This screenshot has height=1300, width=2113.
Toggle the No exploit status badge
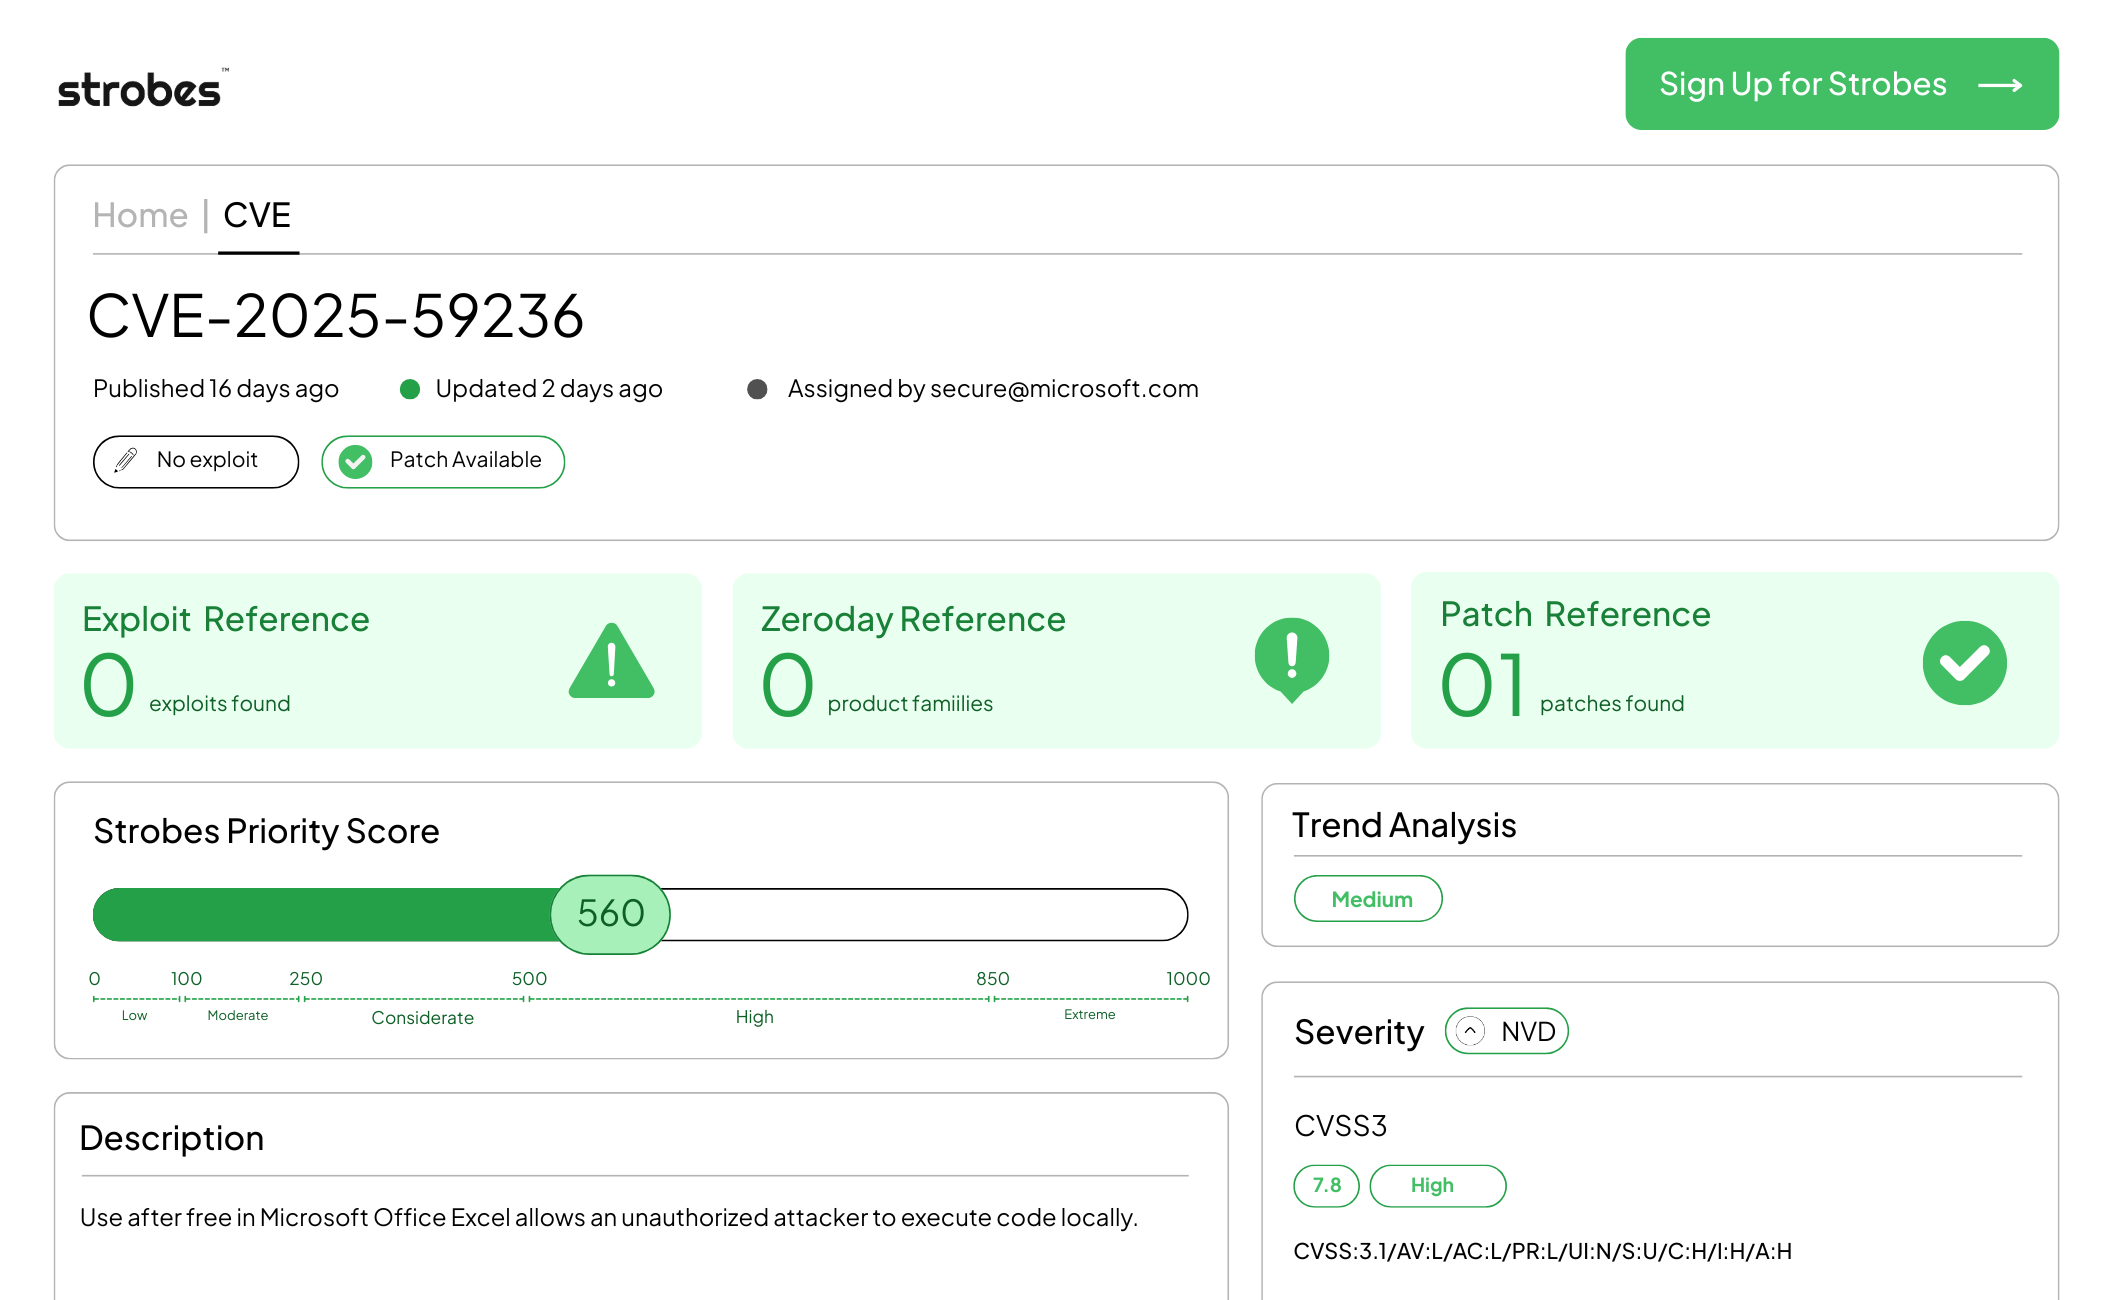[x=195, y=461]
